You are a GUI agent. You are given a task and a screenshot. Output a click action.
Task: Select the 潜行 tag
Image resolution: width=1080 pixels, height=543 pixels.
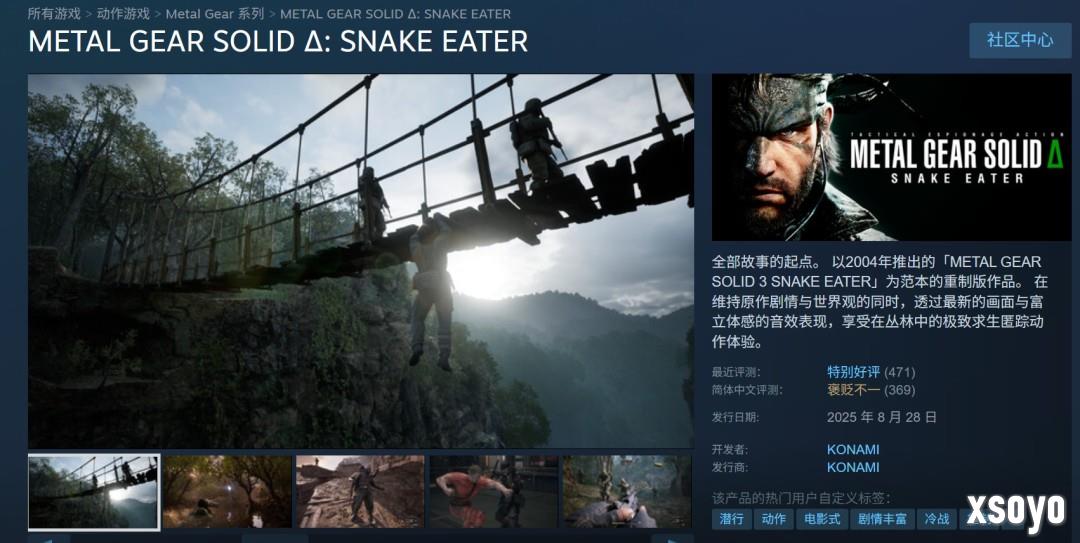pos(731,519)
